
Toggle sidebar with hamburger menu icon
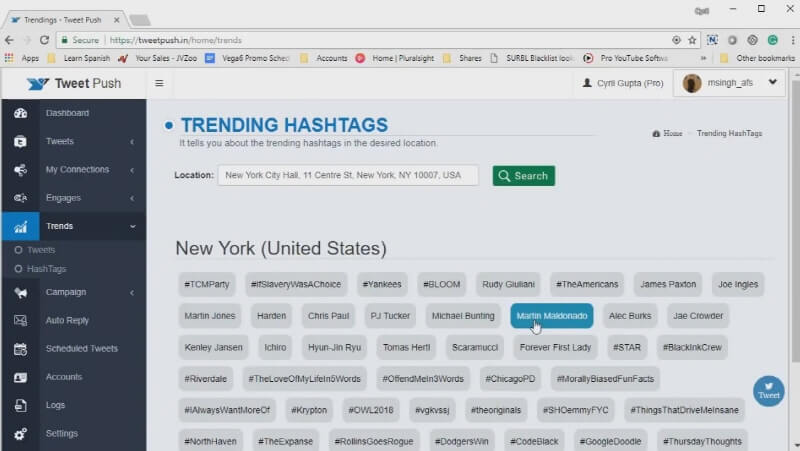(159, 83)
